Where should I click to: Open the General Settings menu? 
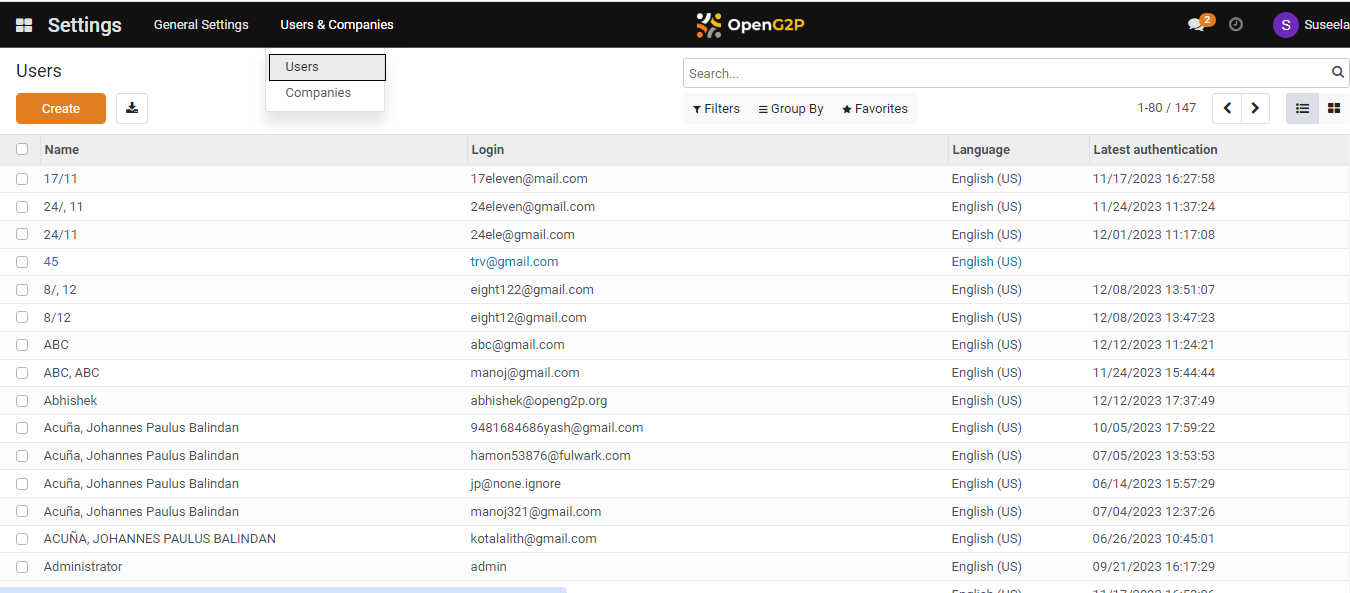coord(201,25)
